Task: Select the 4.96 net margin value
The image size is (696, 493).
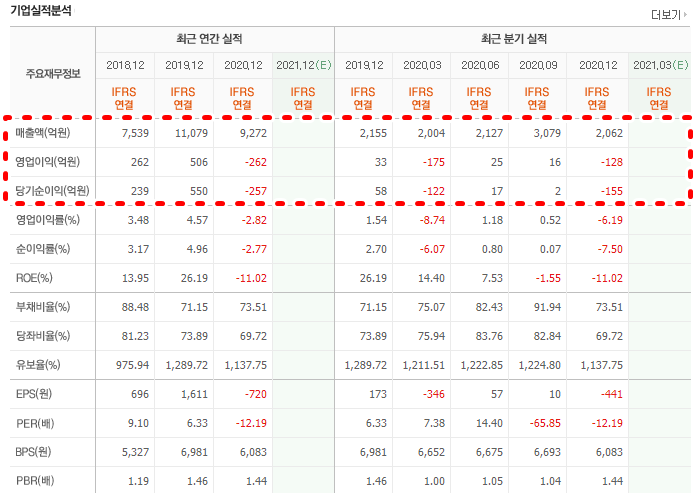Action: (198, 249)
